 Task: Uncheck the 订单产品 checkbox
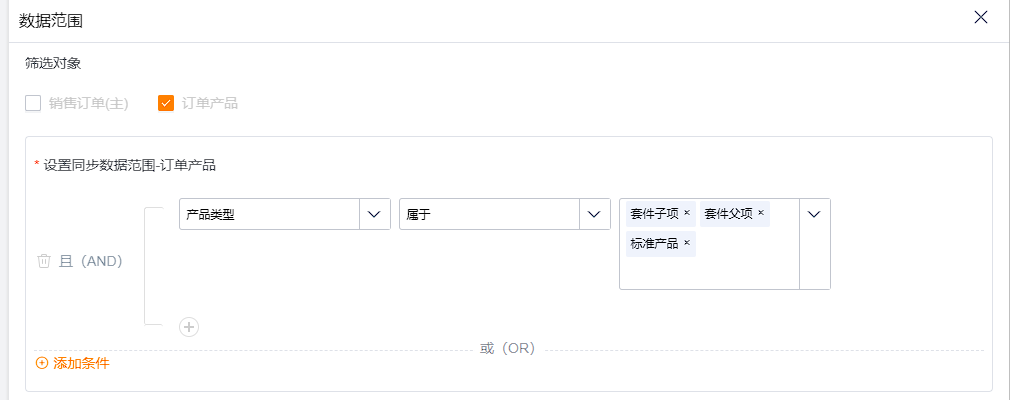point(166,103)
